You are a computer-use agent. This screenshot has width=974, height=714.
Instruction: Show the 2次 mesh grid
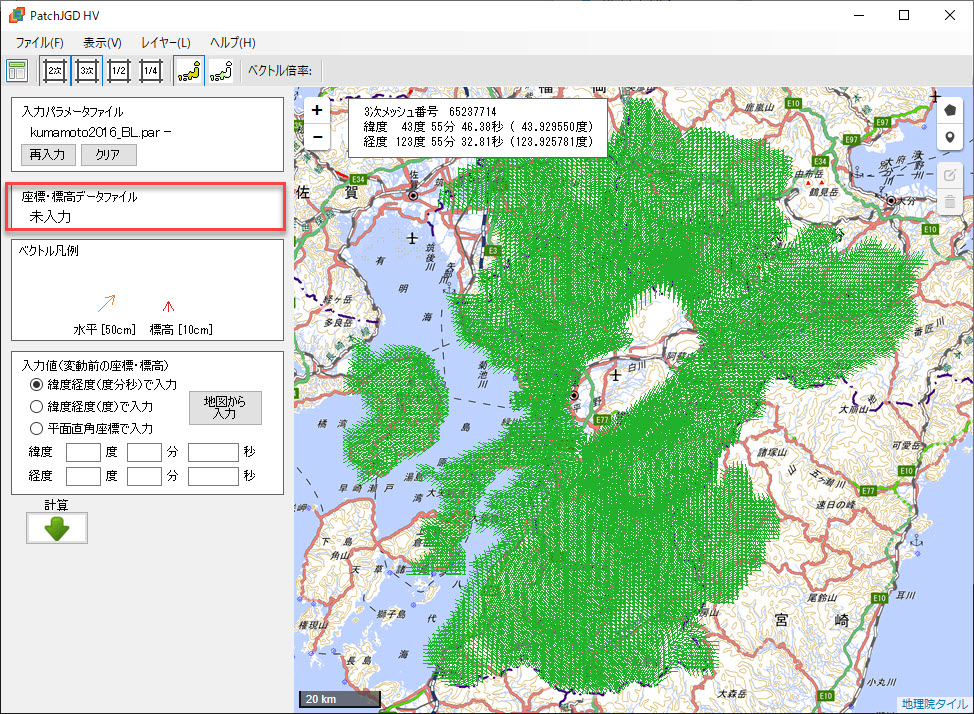[x=55, y=71]
